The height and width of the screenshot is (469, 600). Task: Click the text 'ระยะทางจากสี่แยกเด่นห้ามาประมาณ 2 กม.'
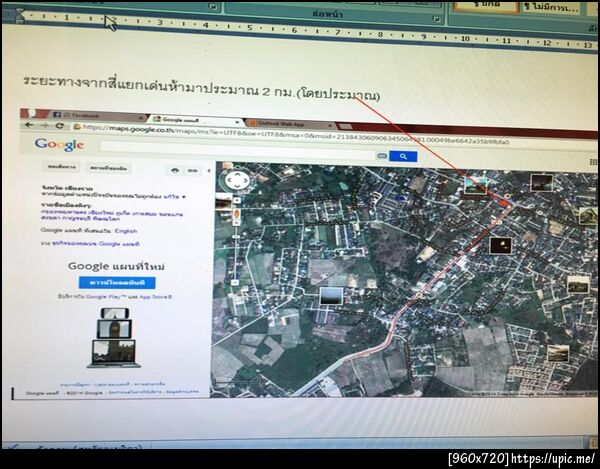(x=158, y=88)
